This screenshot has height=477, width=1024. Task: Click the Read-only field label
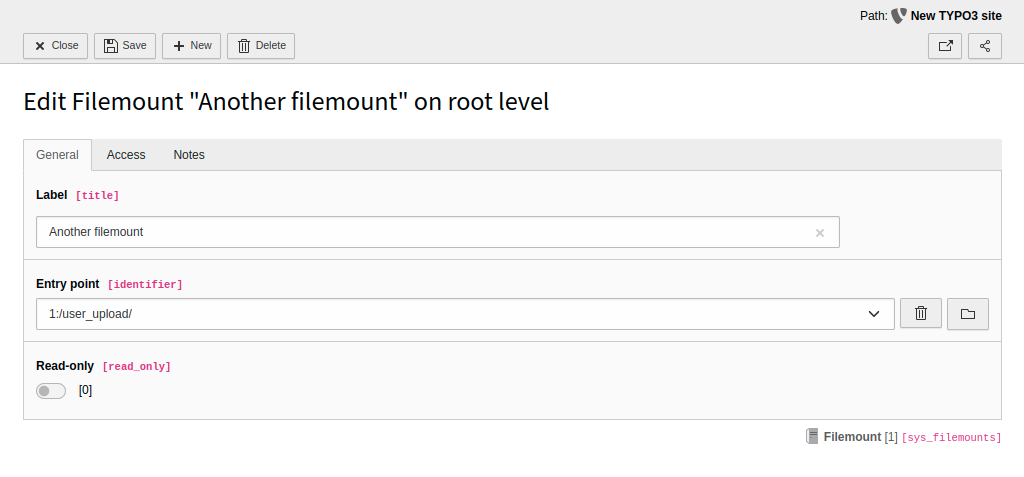(65, 366)
